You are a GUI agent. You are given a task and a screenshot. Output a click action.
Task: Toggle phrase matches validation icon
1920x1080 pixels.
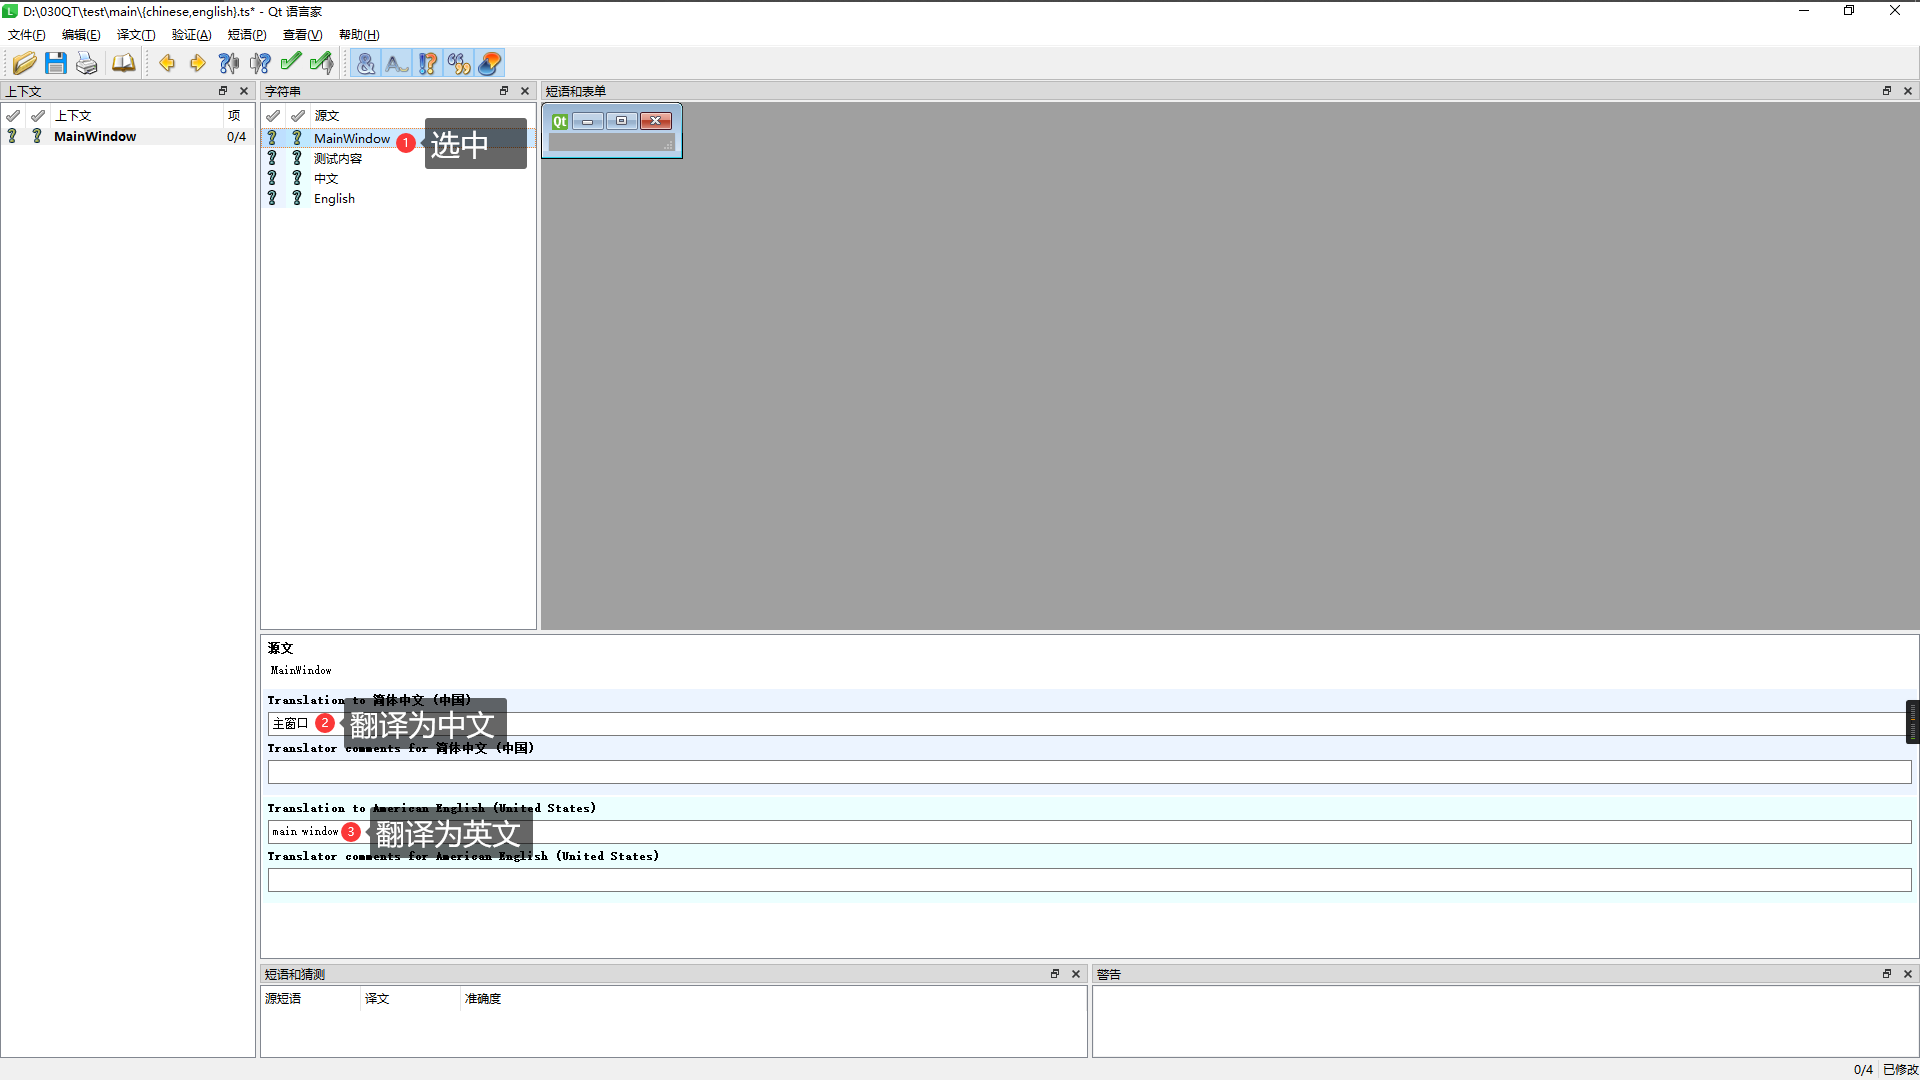point(459,64)
